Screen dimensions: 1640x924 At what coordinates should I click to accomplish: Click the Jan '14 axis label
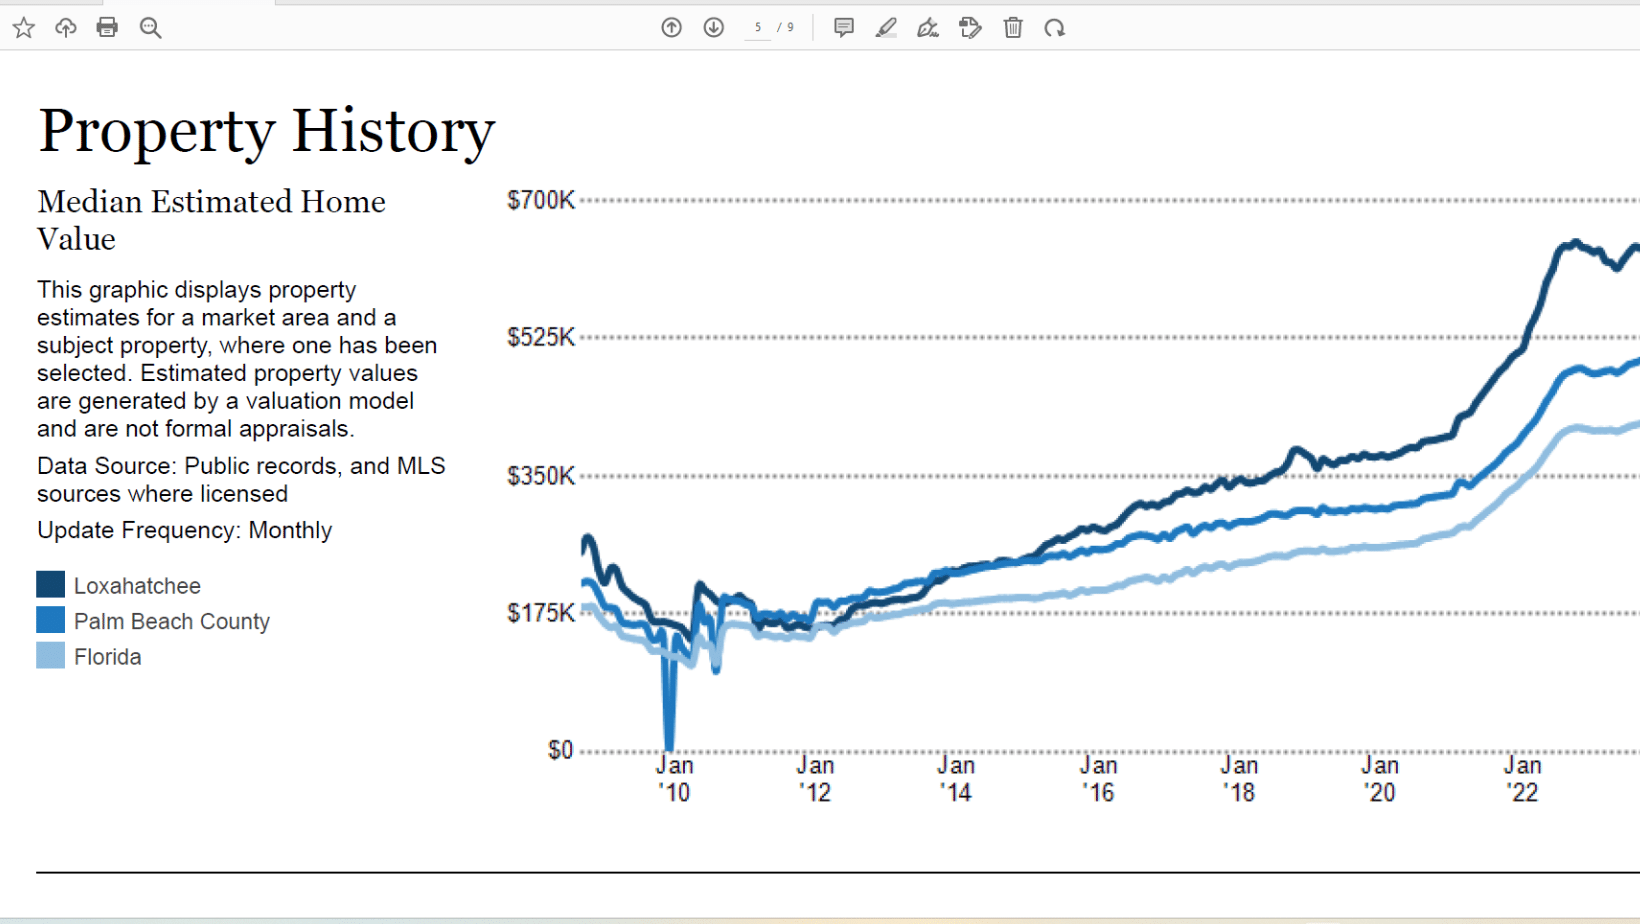click(956, 779)
